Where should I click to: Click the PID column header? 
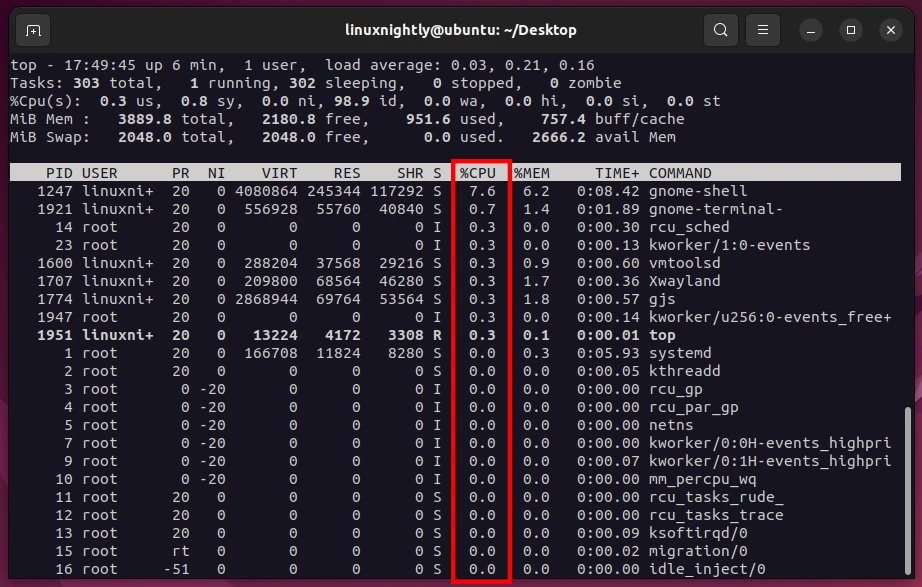[x=59, y=173]
